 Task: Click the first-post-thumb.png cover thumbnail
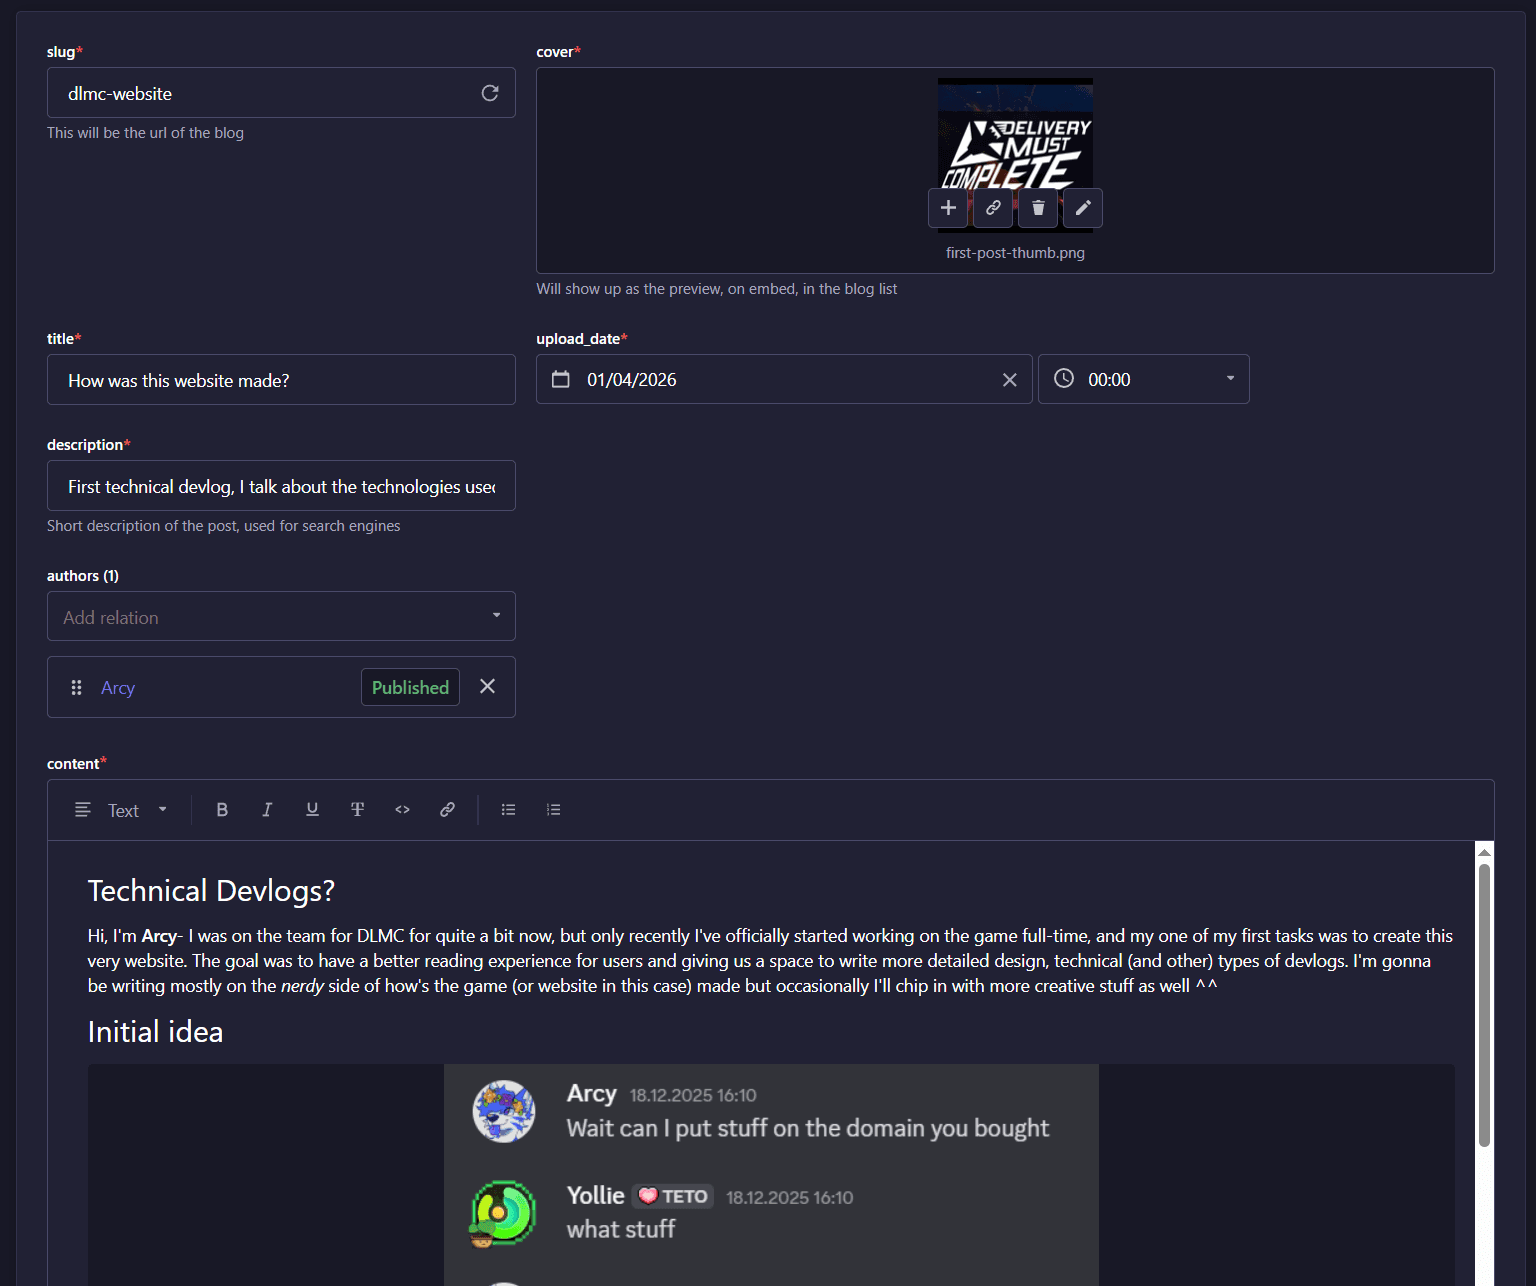point(1014,135)
